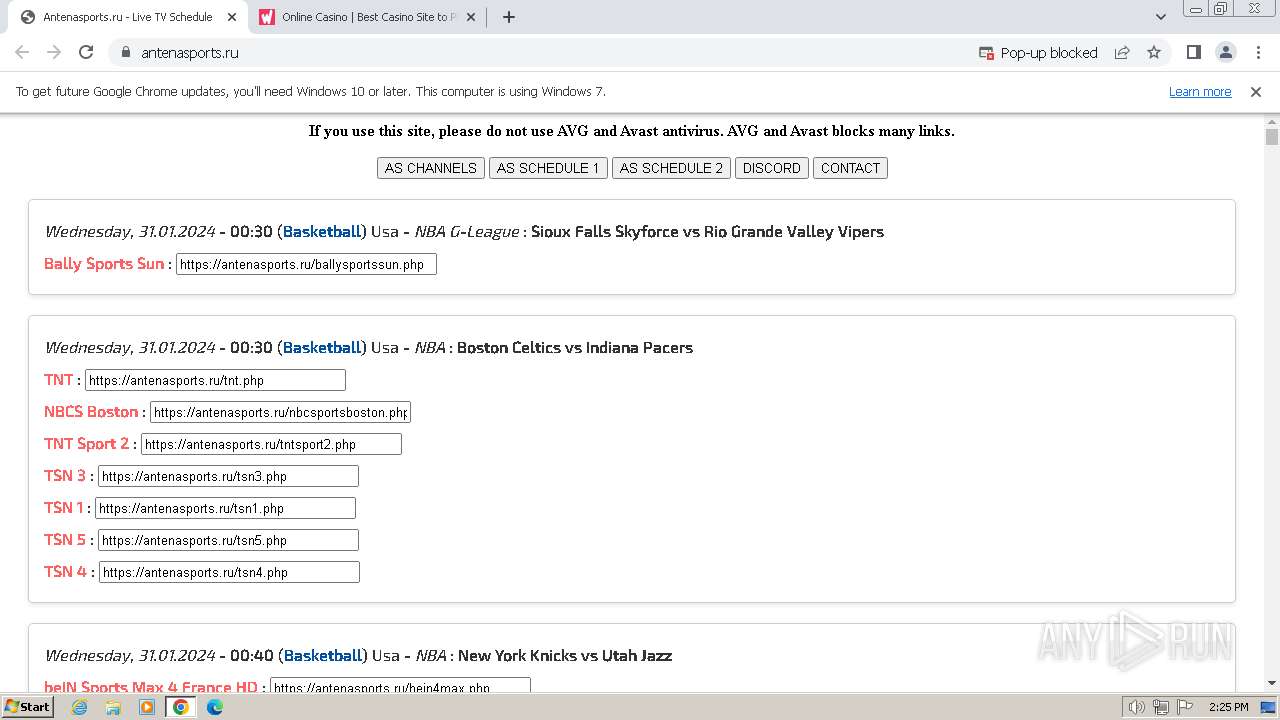Image resolution: width=1280 pixels, height=720 pixels.
Task: Select the ballysportssun.php link field
Action: [x=306, y=264]
